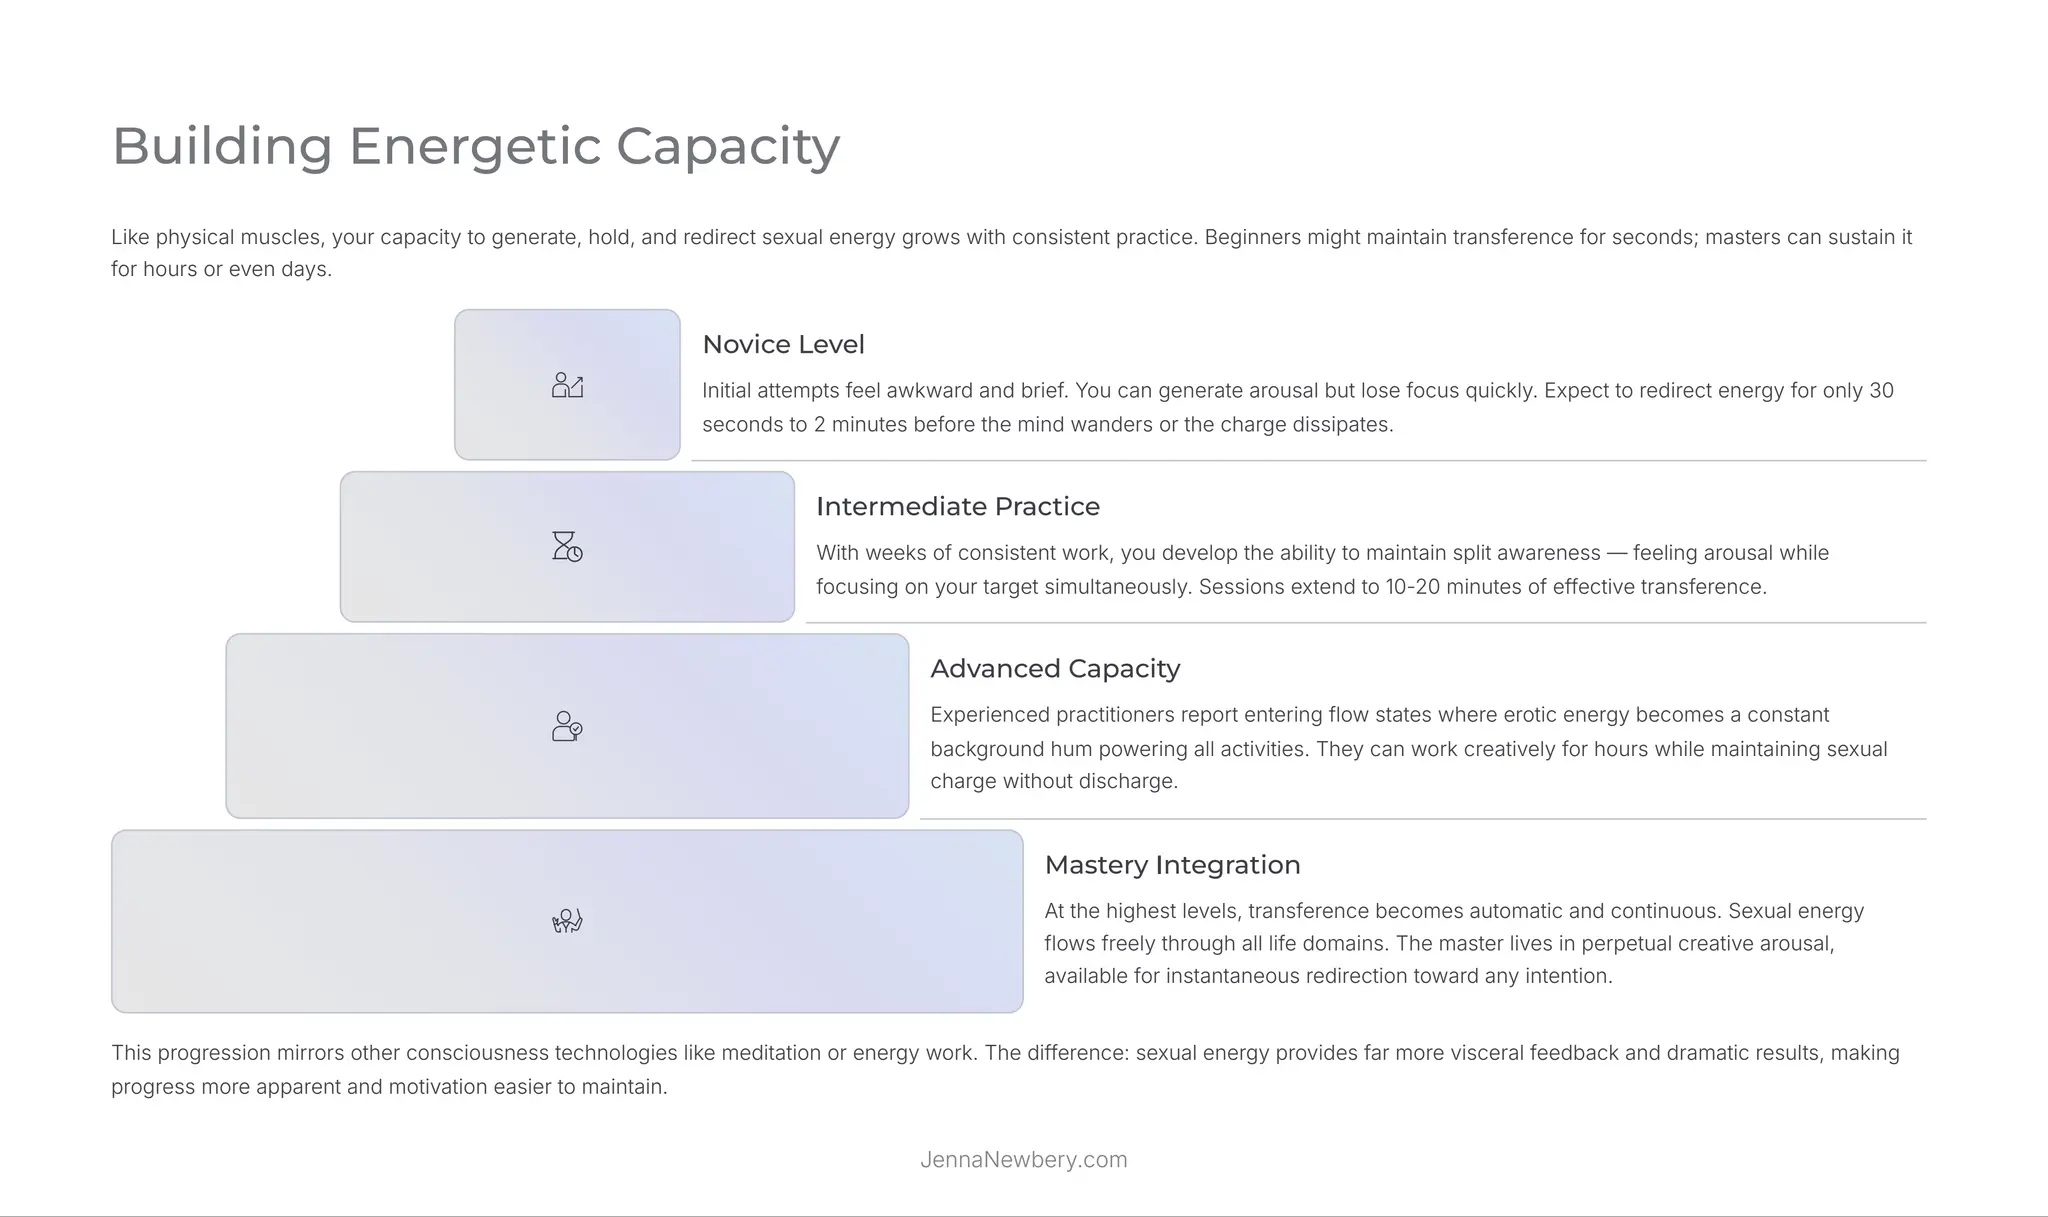Click the intro paragraph about physical muscles

point(1011,253)
